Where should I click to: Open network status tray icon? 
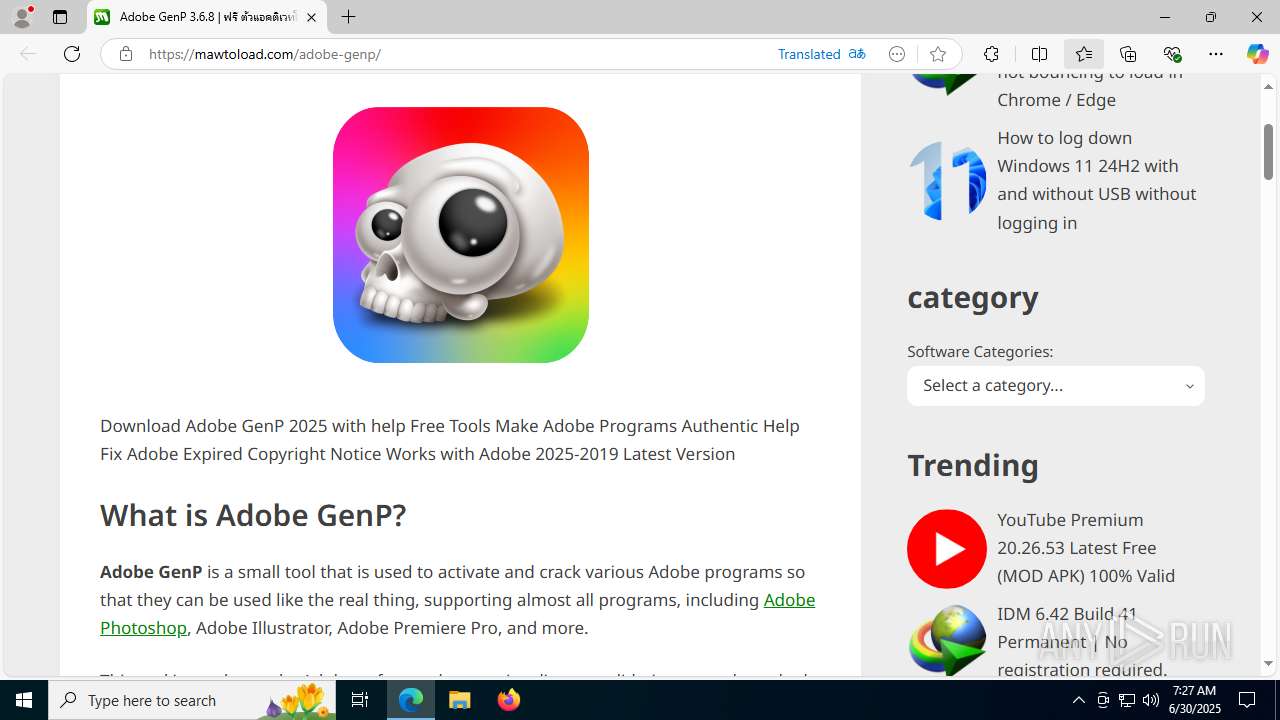click(x=1127, y=700)
